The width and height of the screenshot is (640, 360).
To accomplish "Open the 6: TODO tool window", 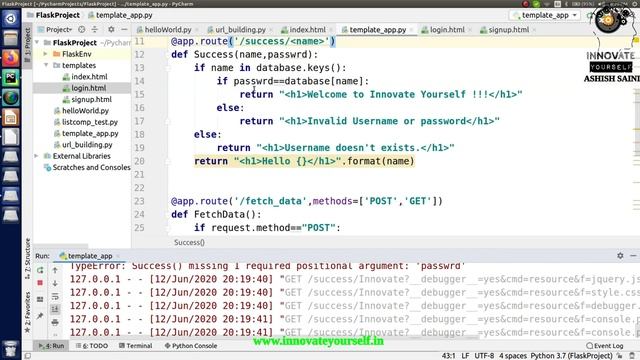I will click(92, 346).
